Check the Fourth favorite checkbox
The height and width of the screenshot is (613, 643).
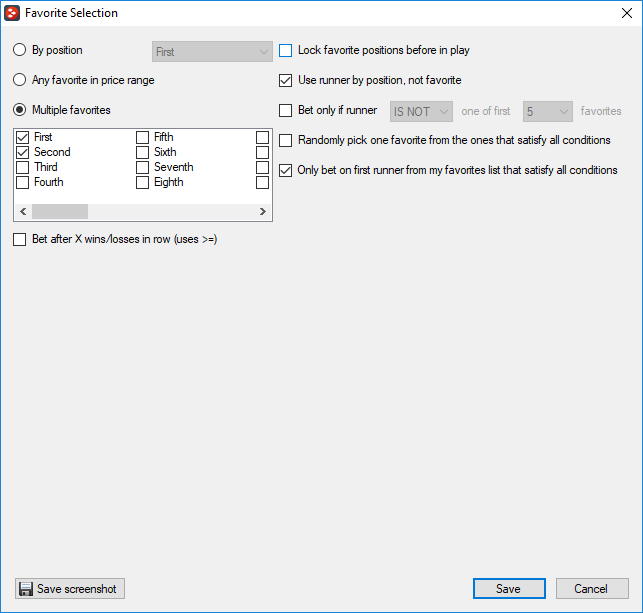23,182
